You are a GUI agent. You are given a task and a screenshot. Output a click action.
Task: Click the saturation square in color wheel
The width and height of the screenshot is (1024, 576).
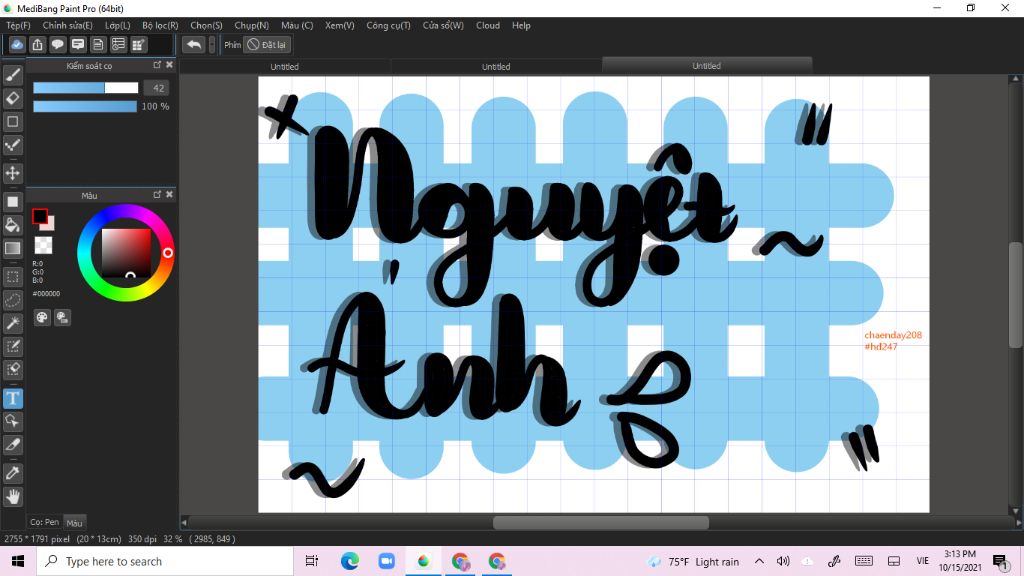tap(126, 253)
